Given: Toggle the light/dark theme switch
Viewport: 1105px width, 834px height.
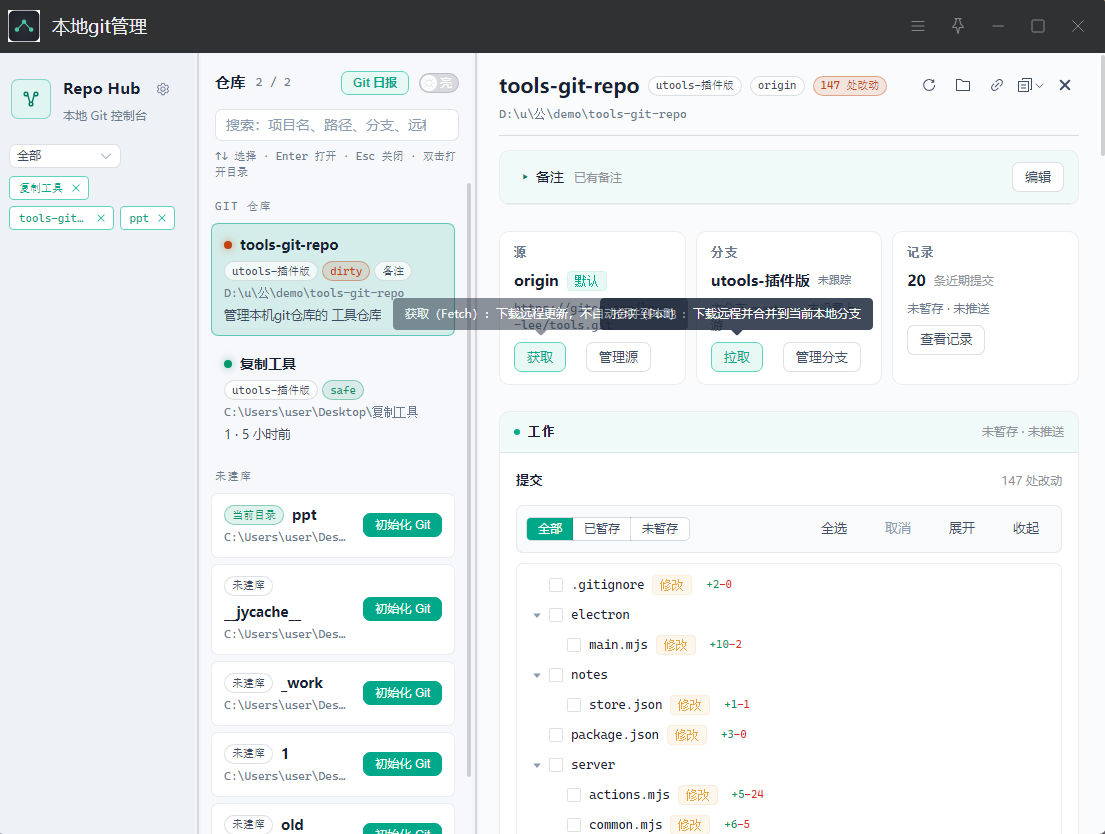Looking at the screenshot, I should [438, 83].
